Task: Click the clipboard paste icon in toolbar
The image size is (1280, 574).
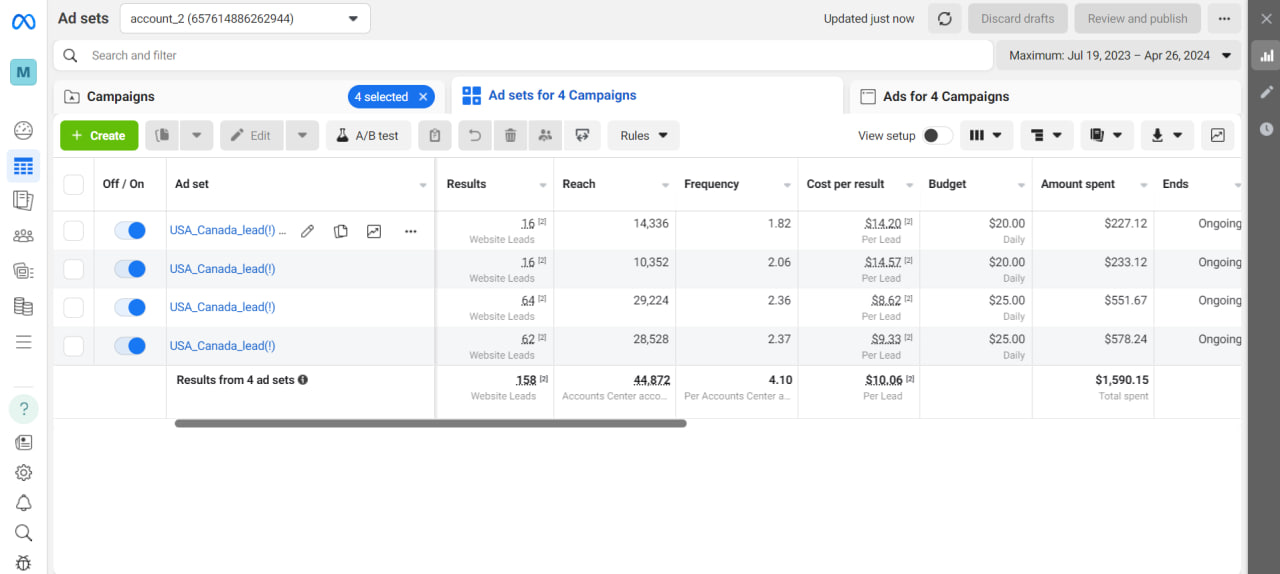Action: coord(434,135)
